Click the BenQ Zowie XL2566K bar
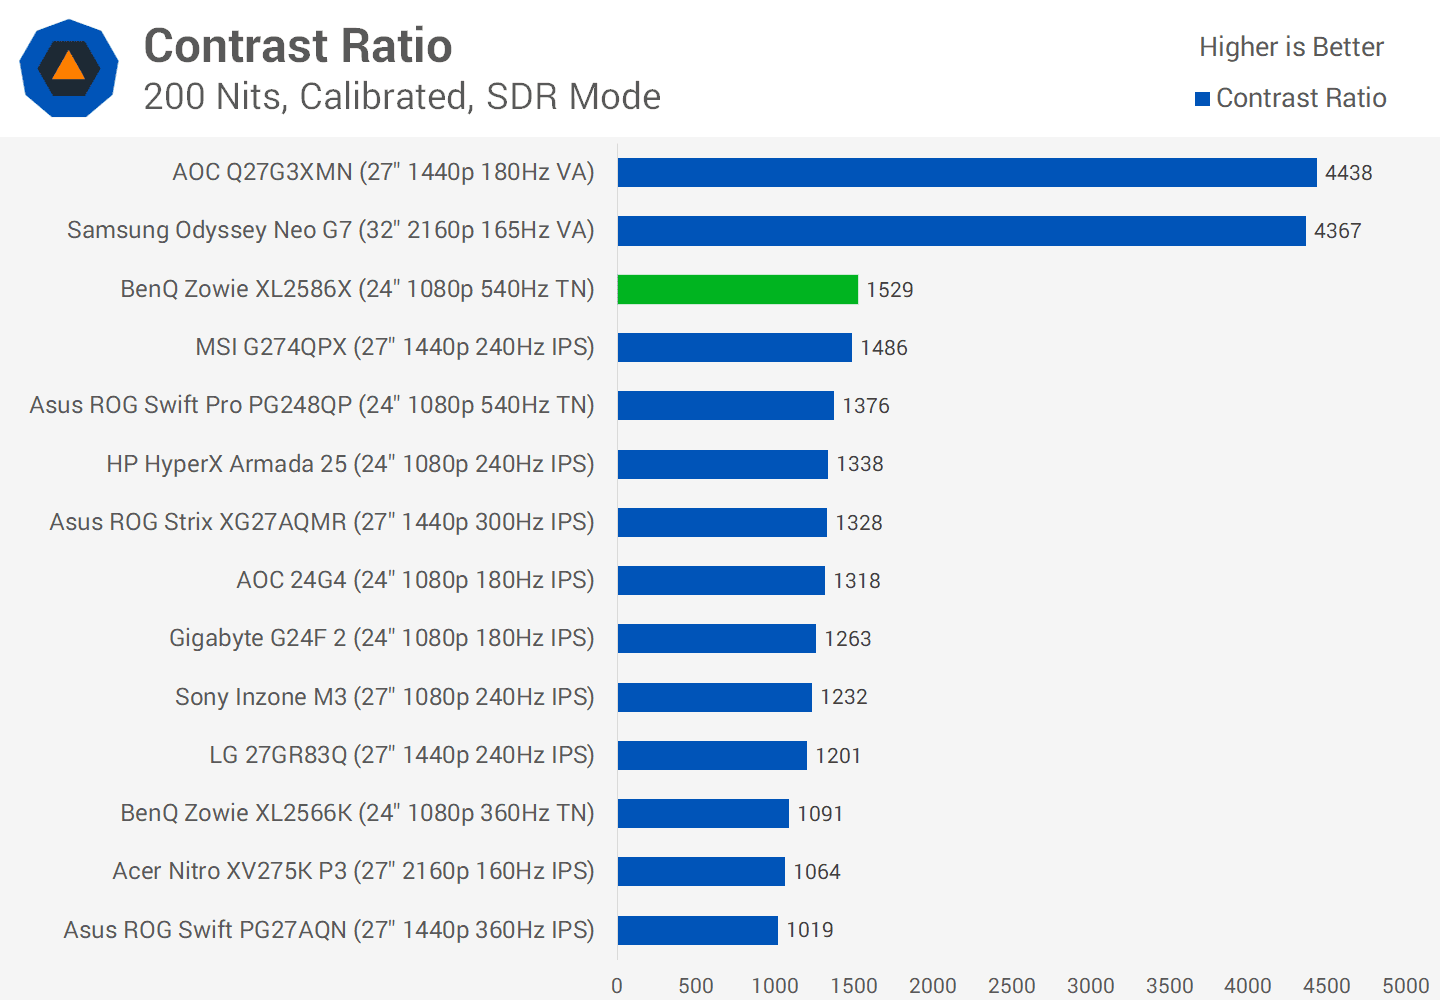The height and width of the screenshot is (1000, 1440). (703, 813)
